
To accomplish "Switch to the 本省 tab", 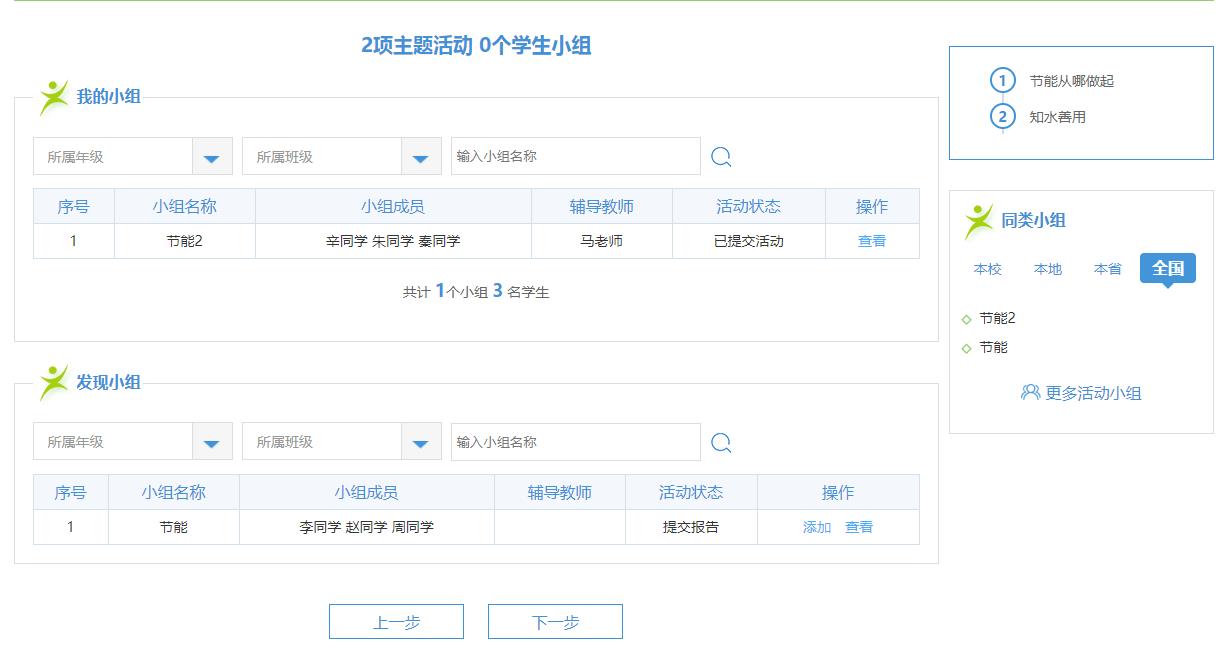I will tap(1108, 269).
